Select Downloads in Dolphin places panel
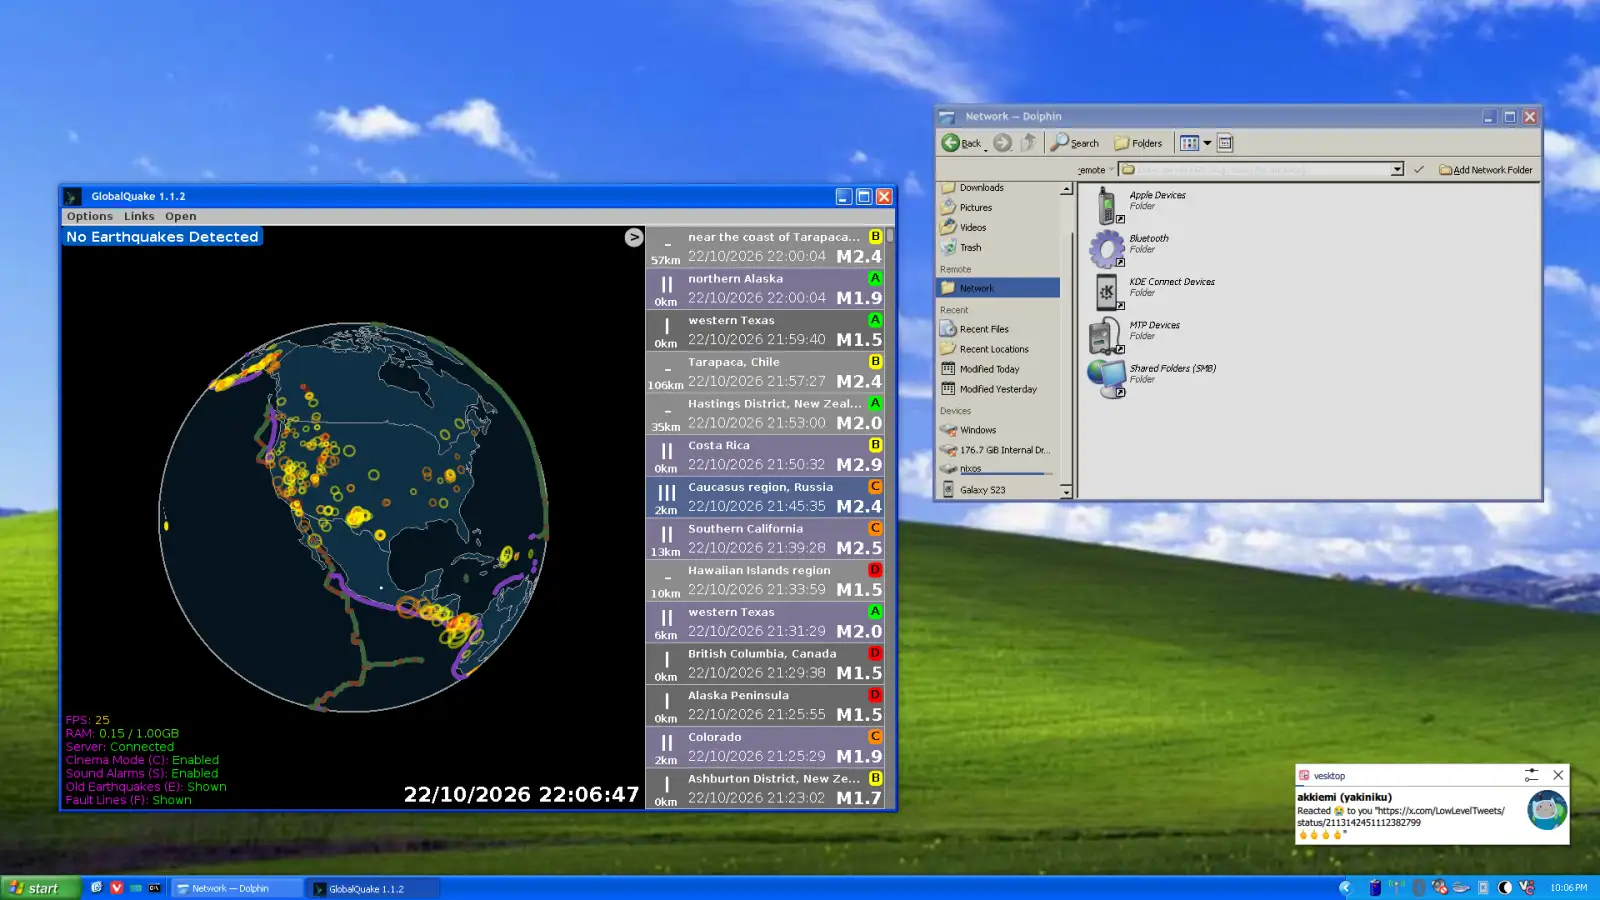Screen dimensions: 1600x900 click(998, 188)
